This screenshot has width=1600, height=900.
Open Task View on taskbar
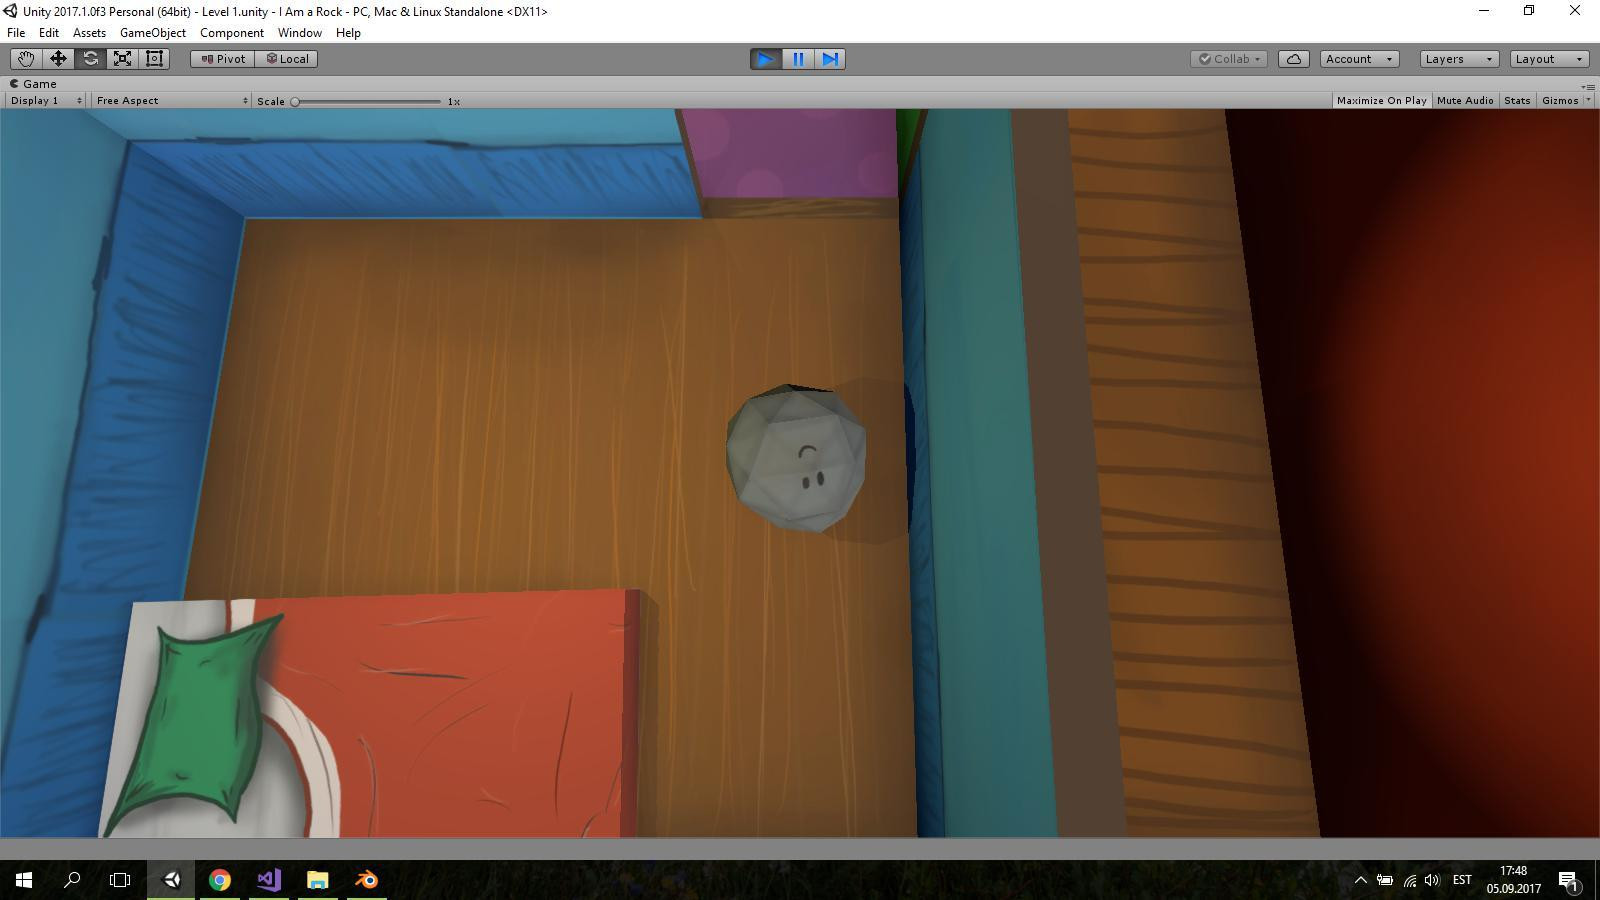[x=120, y=880]
